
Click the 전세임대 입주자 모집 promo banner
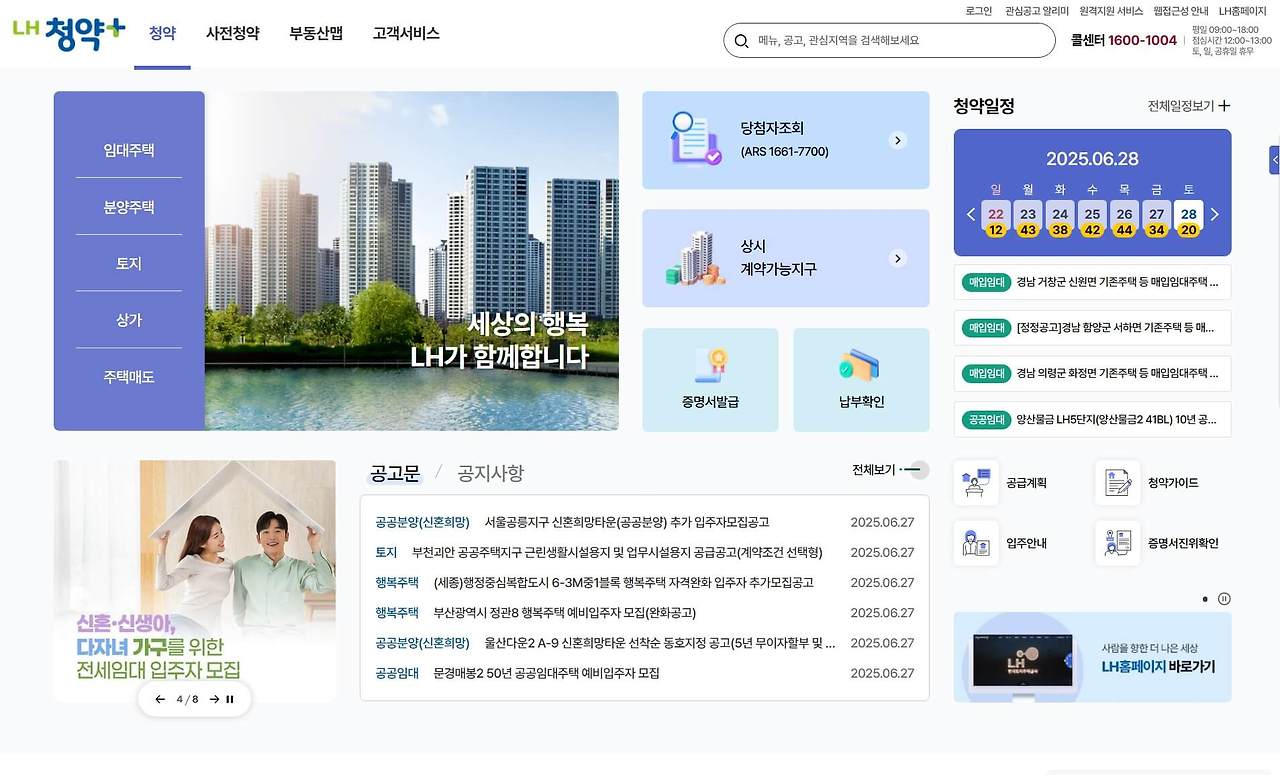(x=195, y=580)
